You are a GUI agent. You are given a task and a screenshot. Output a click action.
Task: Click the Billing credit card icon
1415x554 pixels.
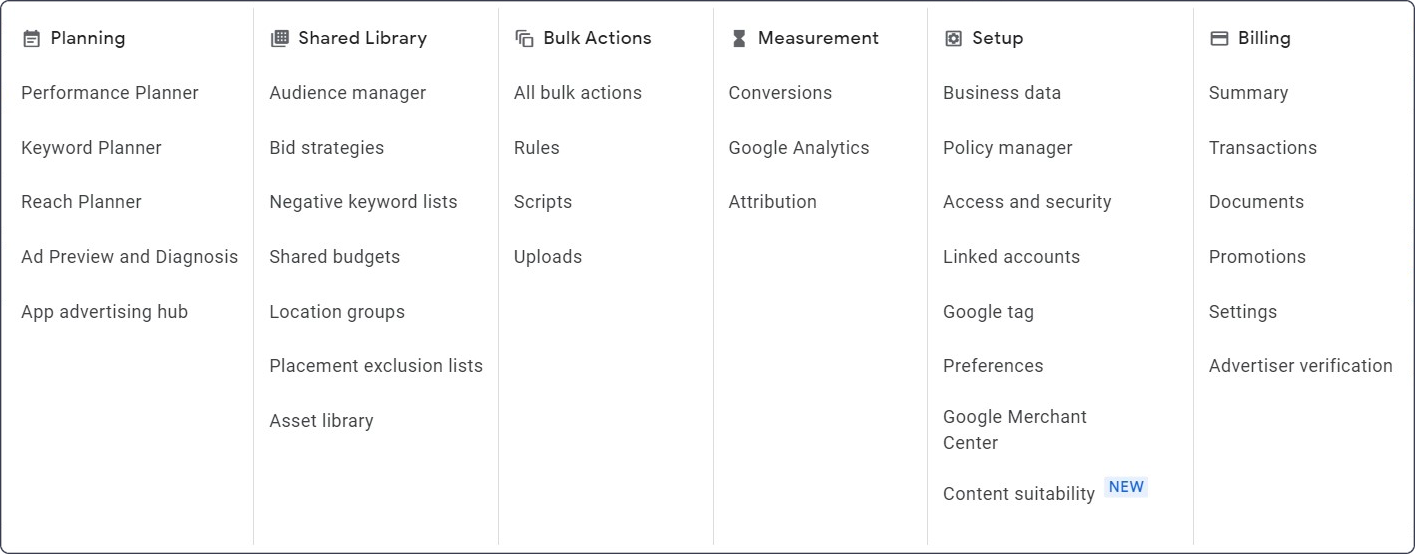(1219, 39)
